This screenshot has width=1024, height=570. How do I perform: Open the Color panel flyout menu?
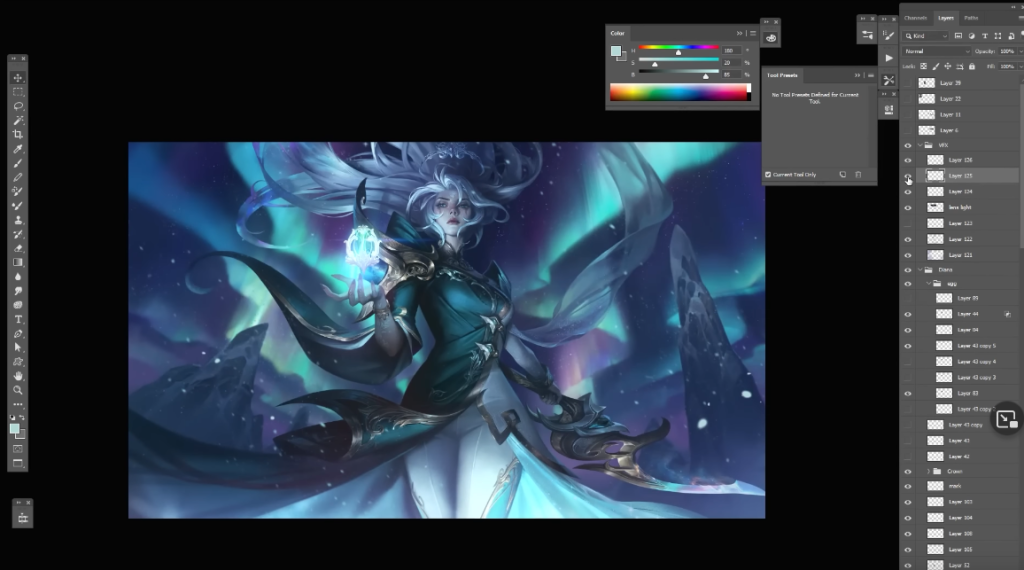pos(751,33)
